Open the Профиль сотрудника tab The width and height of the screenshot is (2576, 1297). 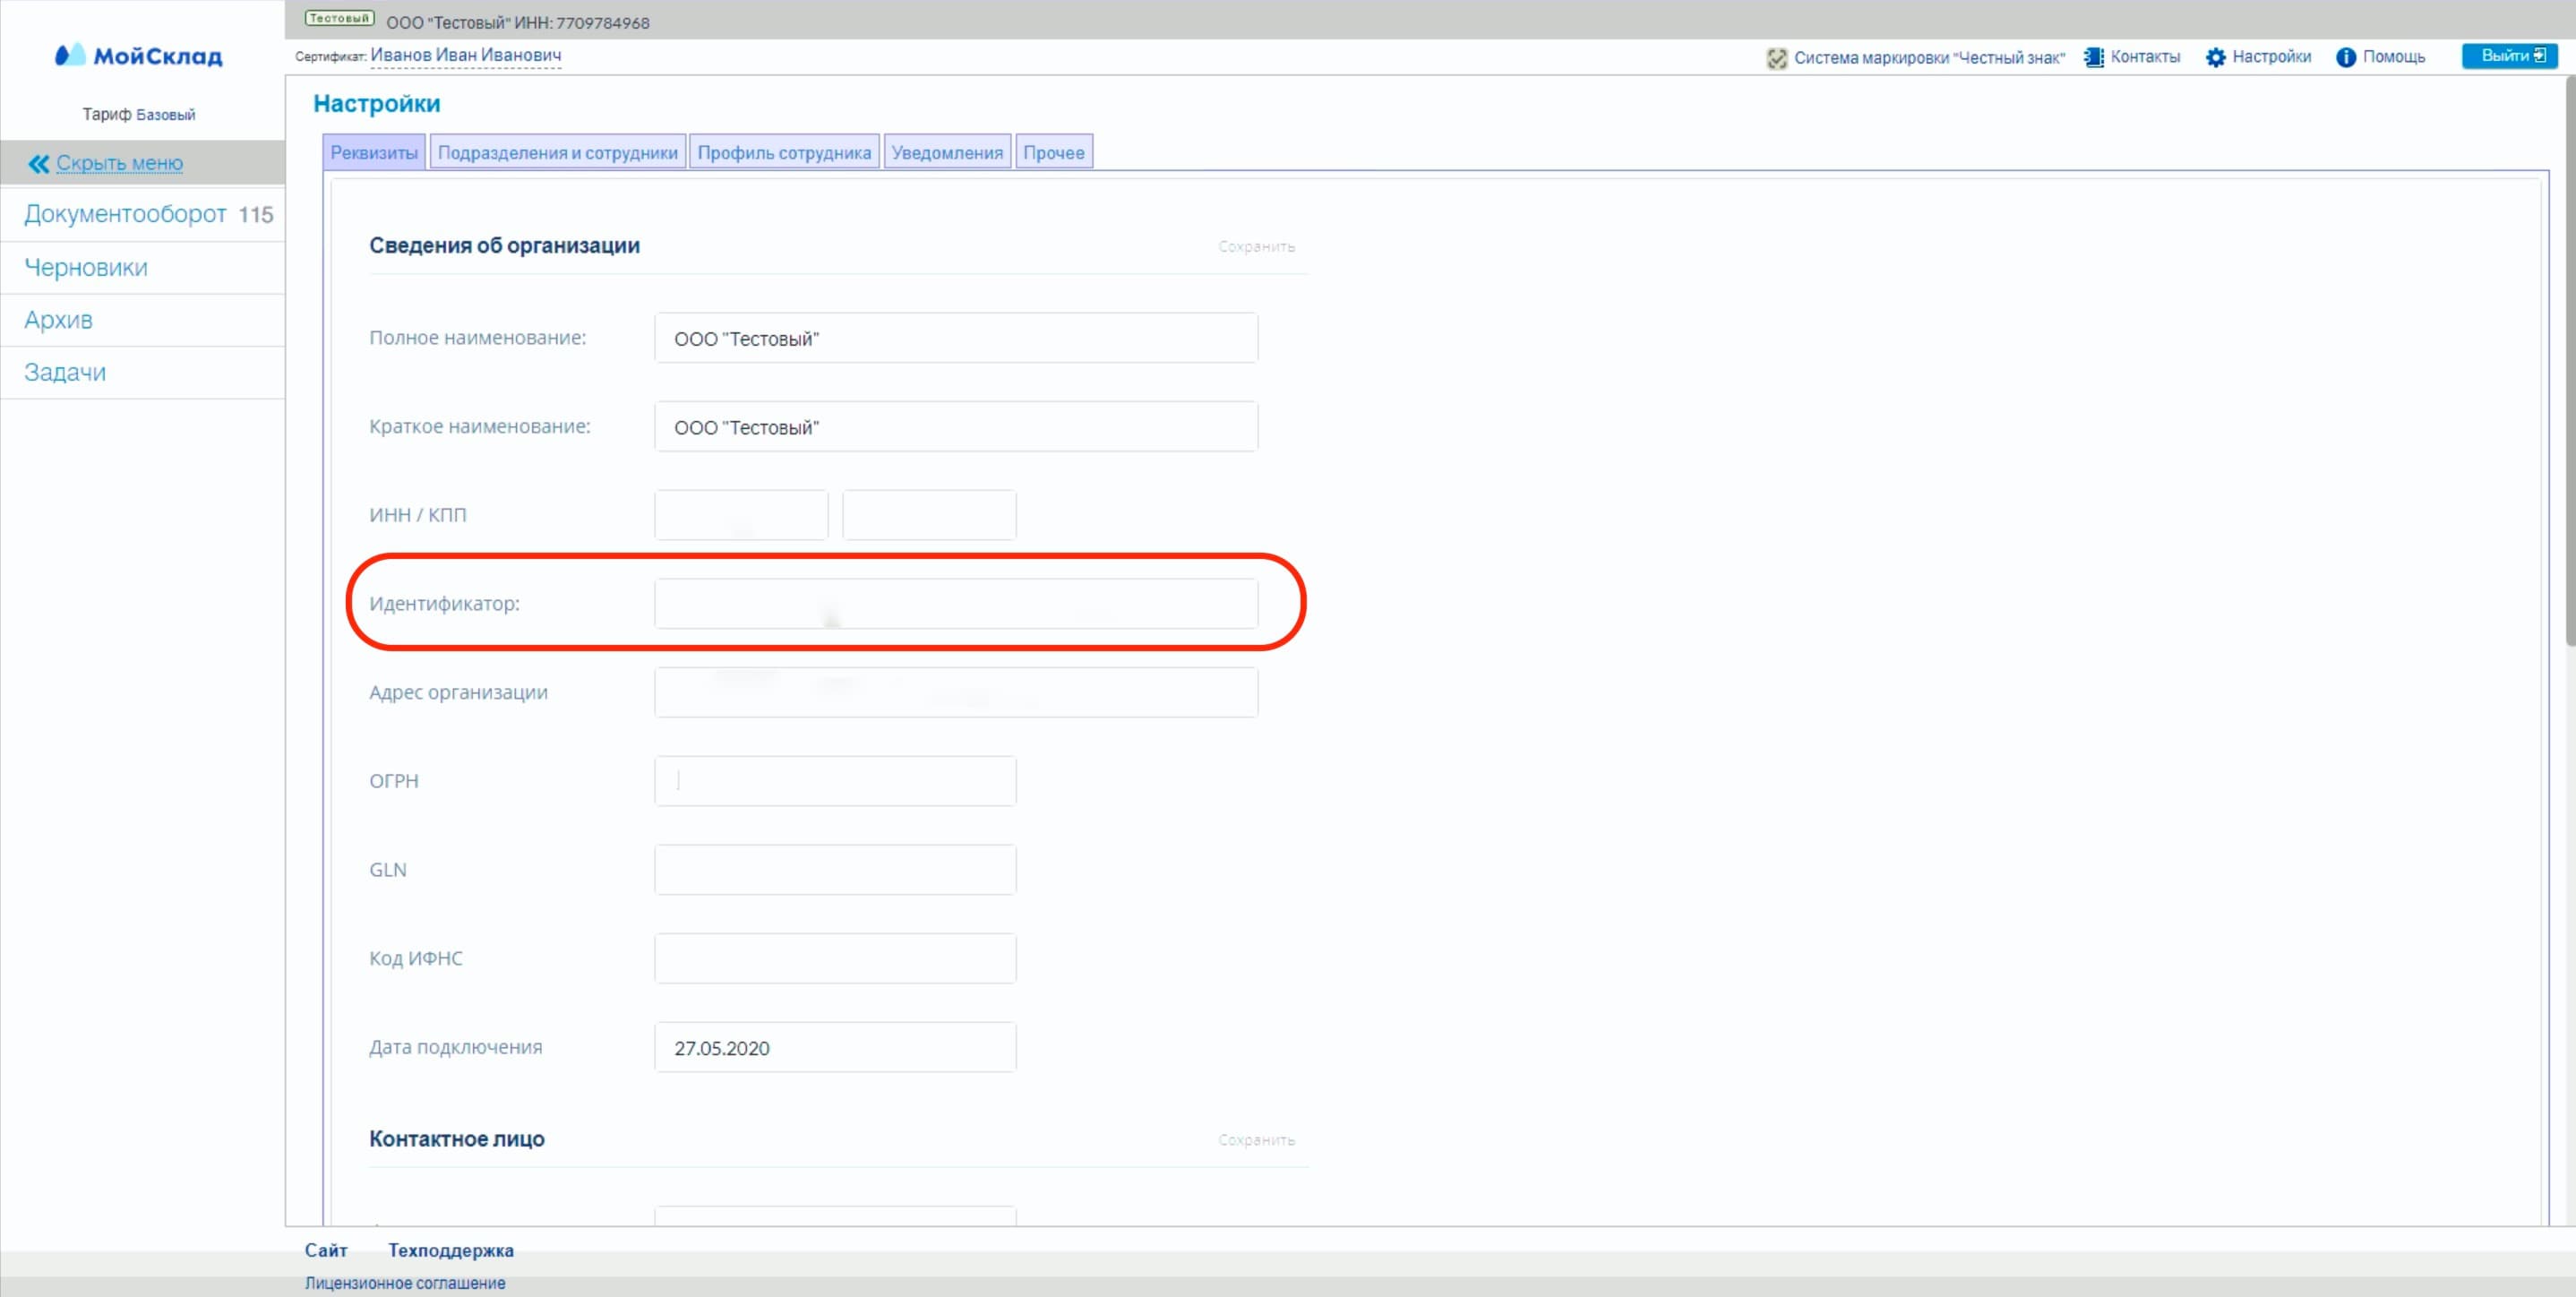coord(783,153)
